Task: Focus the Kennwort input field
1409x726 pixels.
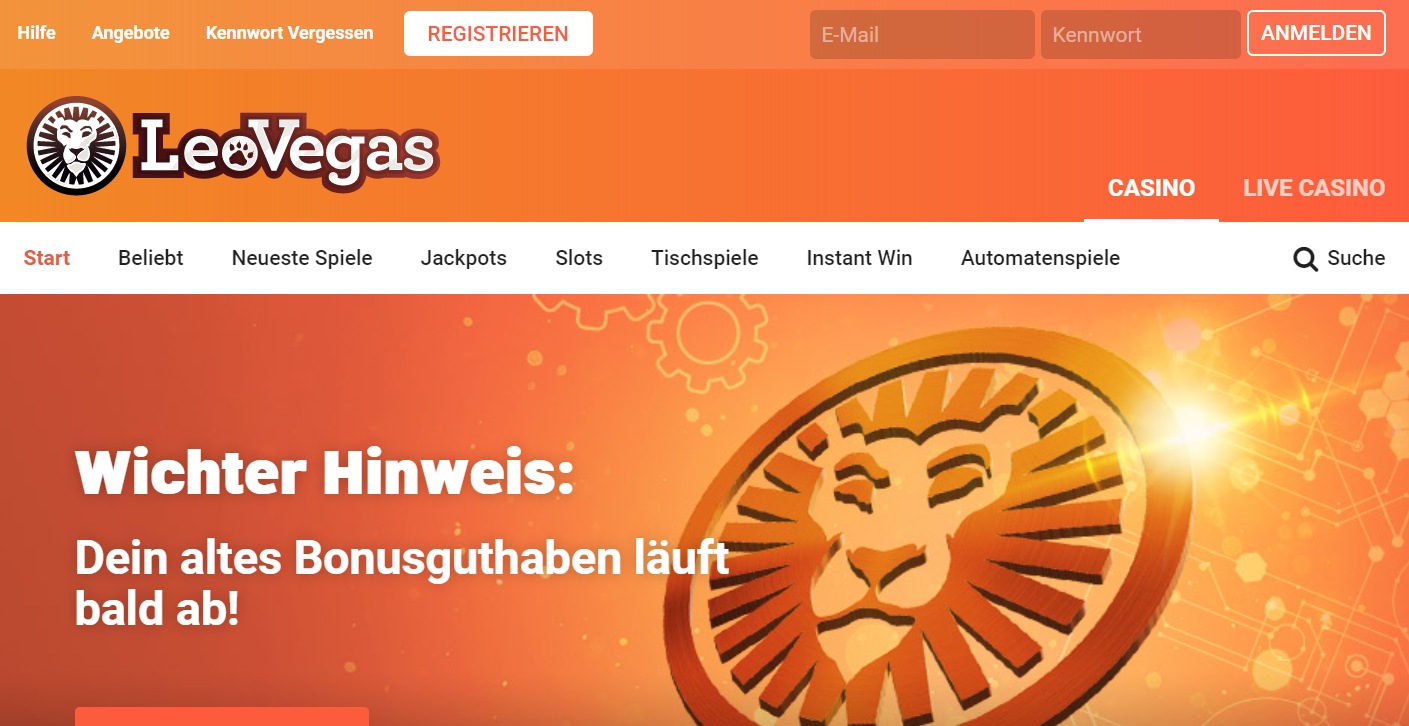Action: point(1141,34)
